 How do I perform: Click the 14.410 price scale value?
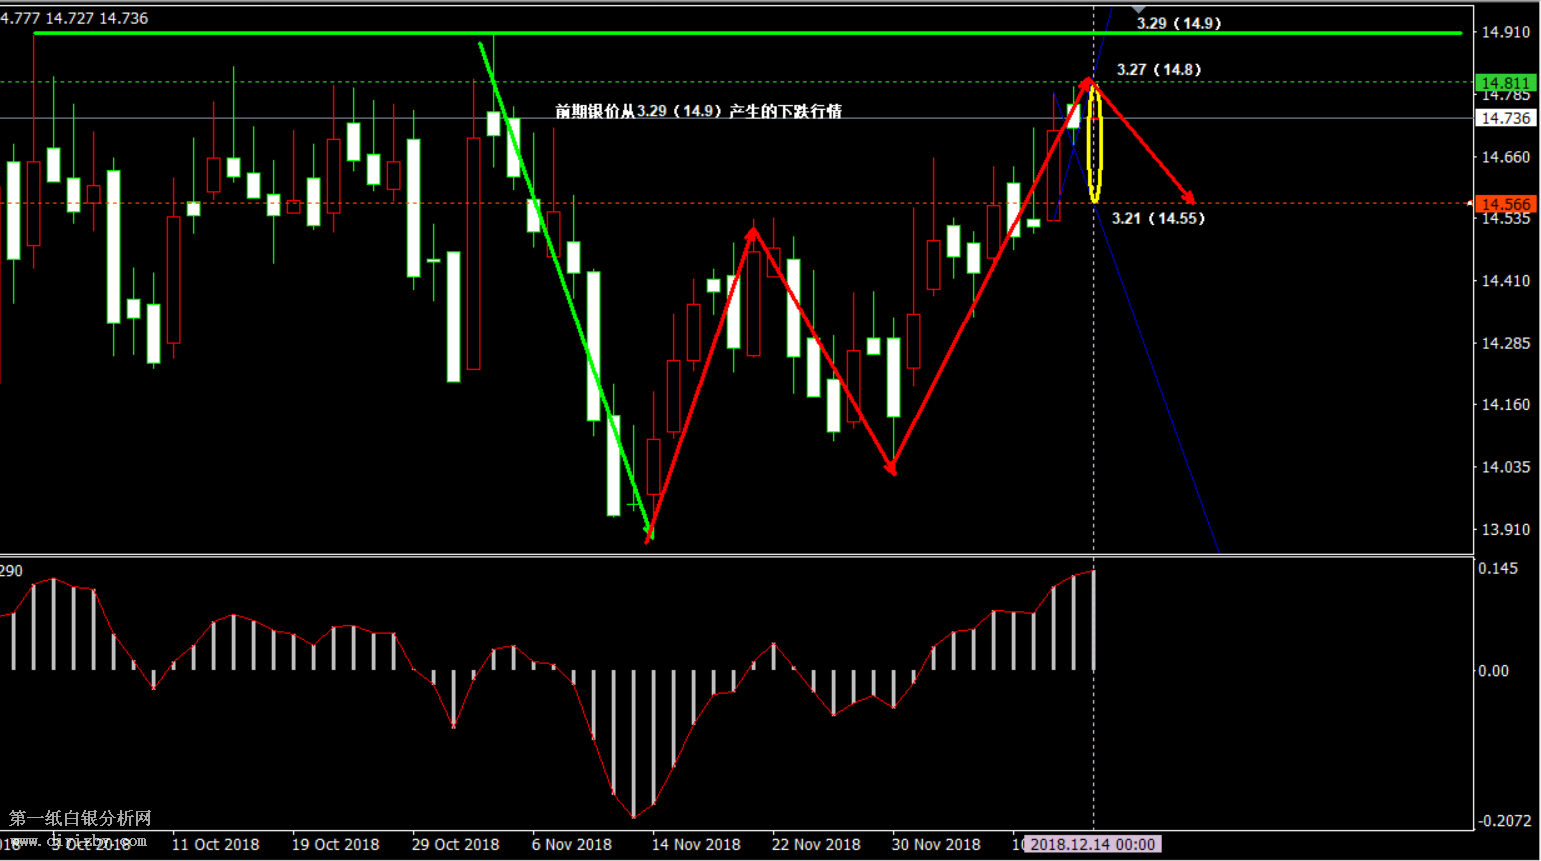[1505, 281]
